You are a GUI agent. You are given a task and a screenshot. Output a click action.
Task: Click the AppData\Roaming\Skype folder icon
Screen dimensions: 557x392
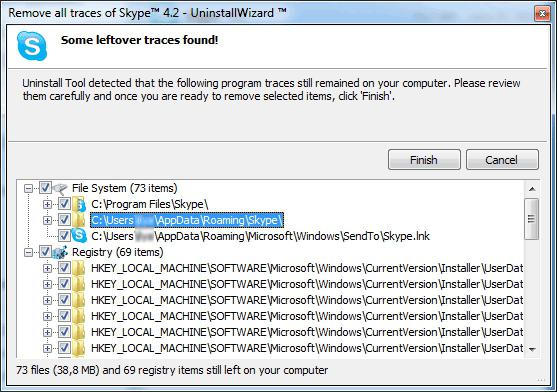(x=79, y=220)
